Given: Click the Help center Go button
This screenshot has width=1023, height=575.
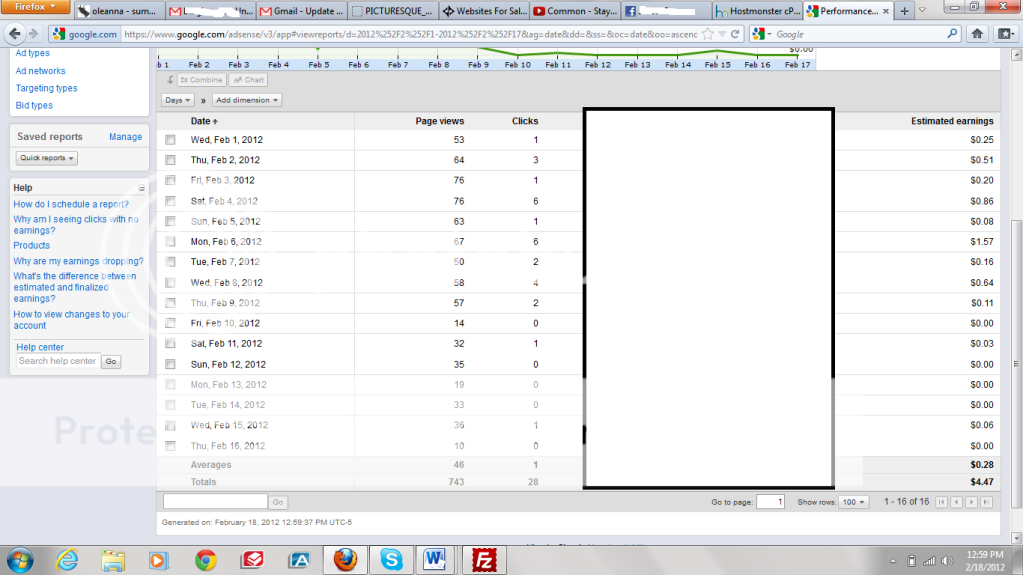Looking at the screenshot, I should click(112, 361).
